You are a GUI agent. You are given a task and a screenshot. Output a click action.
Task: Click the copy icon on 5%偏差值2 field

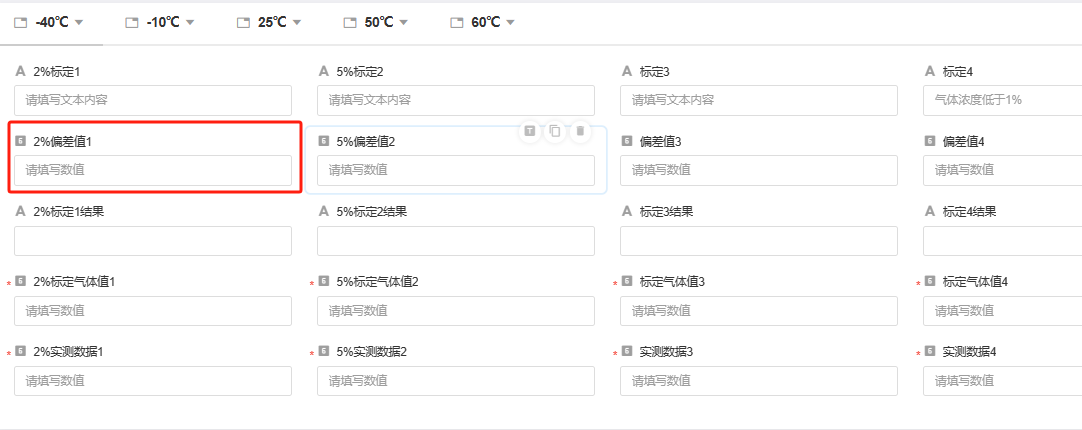(x=555, y=131)
